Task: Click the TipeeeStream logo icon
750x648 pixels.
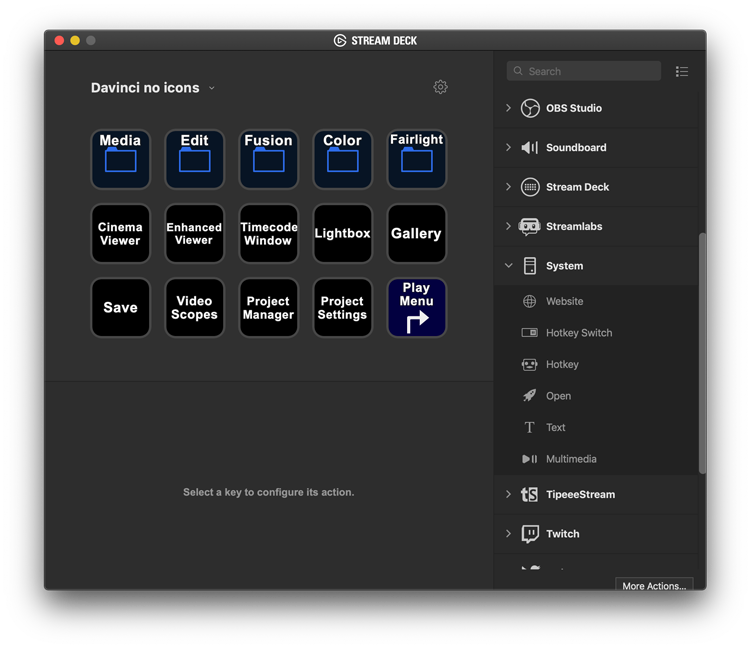Action: [x=529, y=494]
